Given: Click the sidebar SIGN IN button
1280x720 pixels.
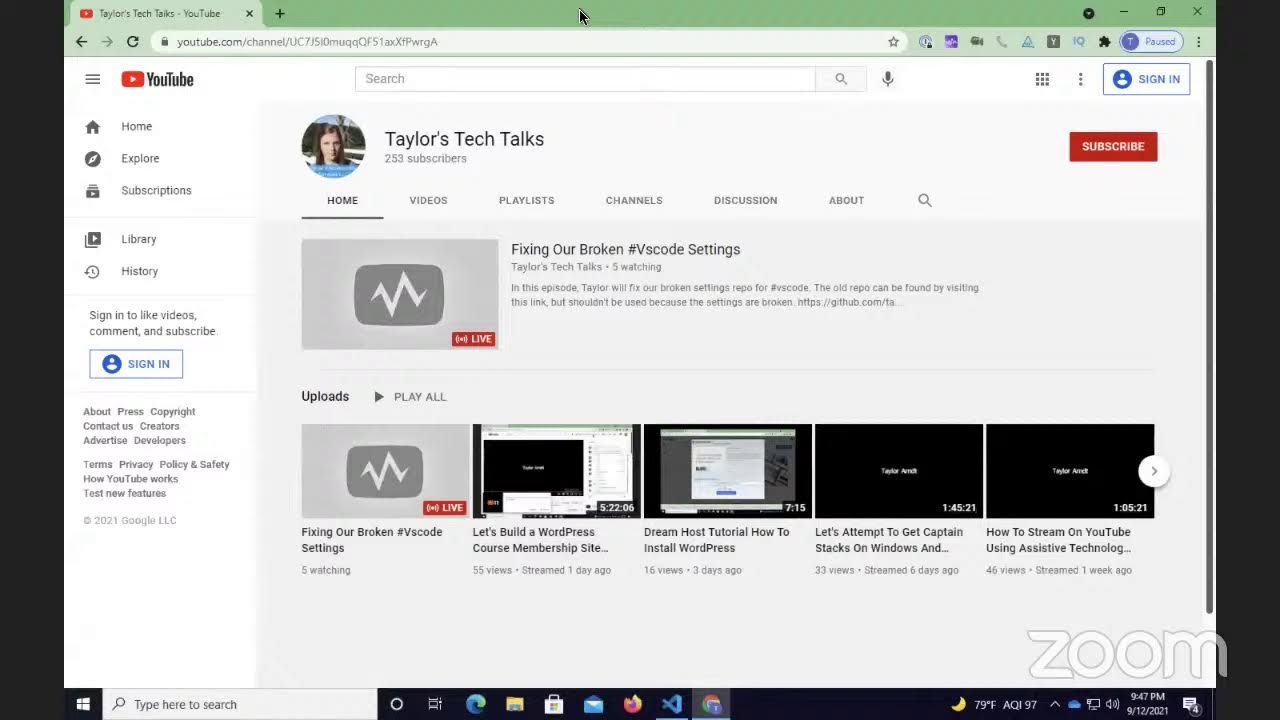Looking at the screenshot, I should click(x=136, y=364).
